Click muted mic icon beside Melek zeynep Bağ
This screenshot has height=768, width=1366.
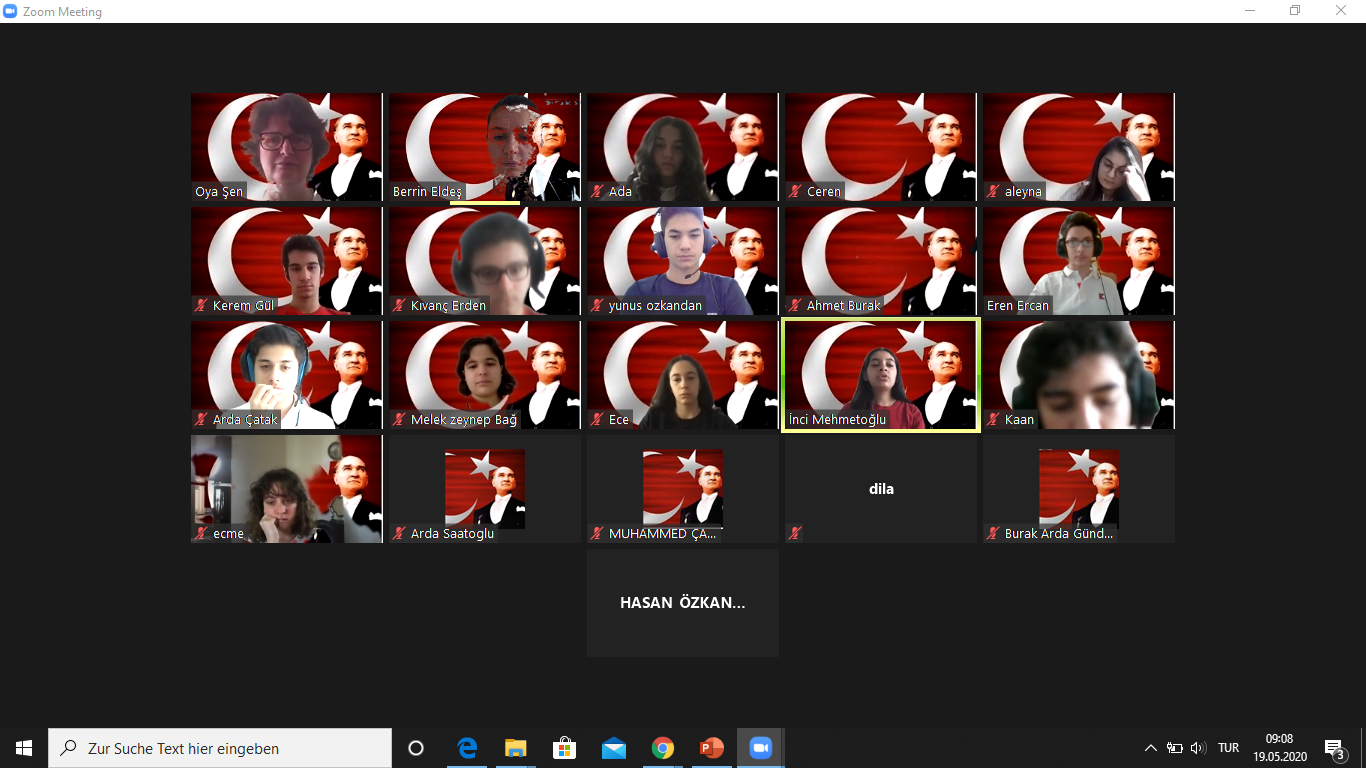pos(400,419)
